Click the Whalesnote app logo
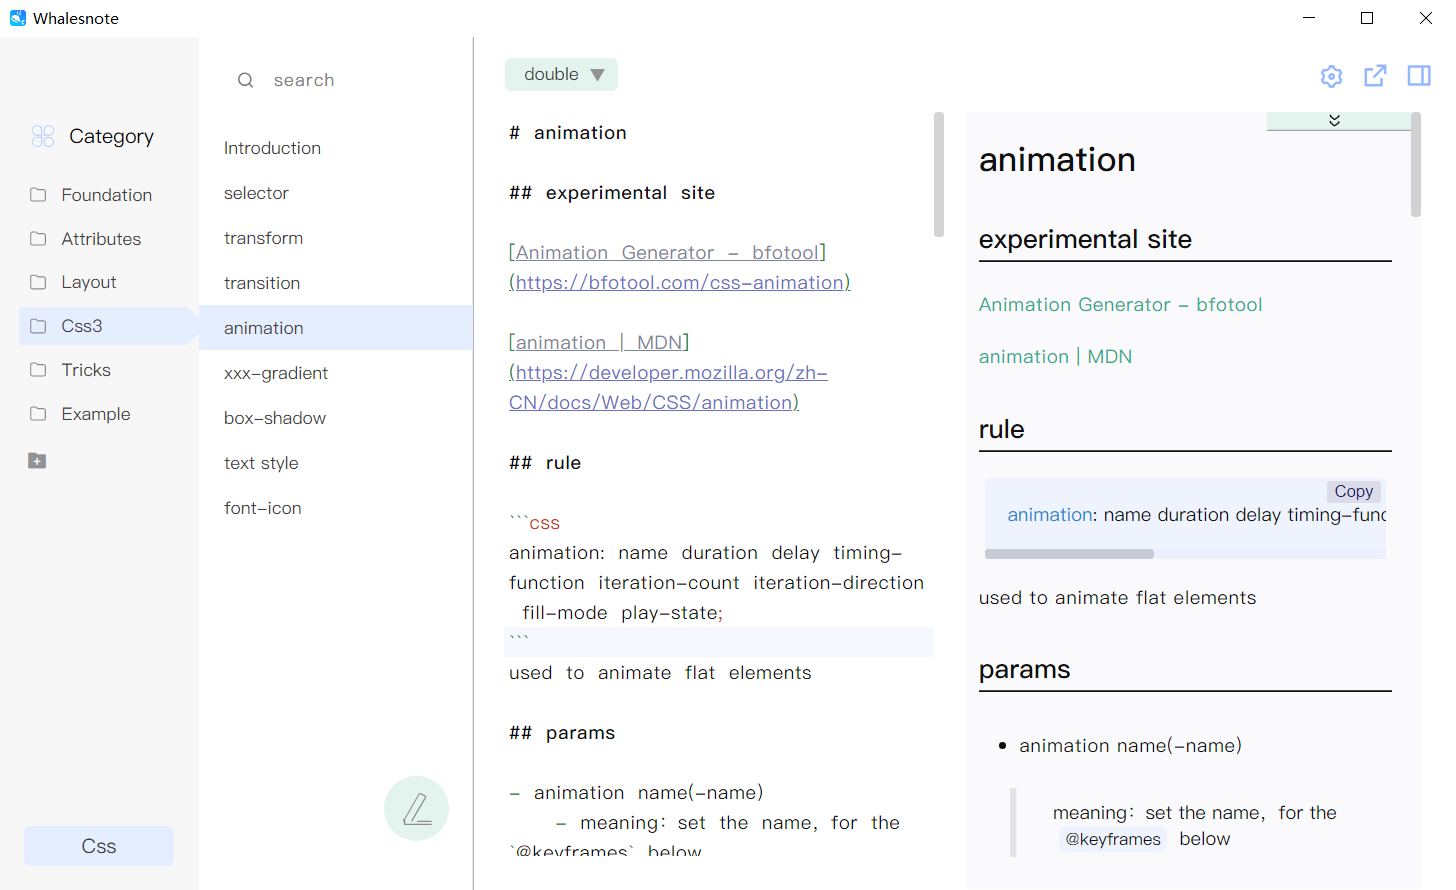Screen dimensions: 1456x890 pyautogui.click(x=16, y=17)
